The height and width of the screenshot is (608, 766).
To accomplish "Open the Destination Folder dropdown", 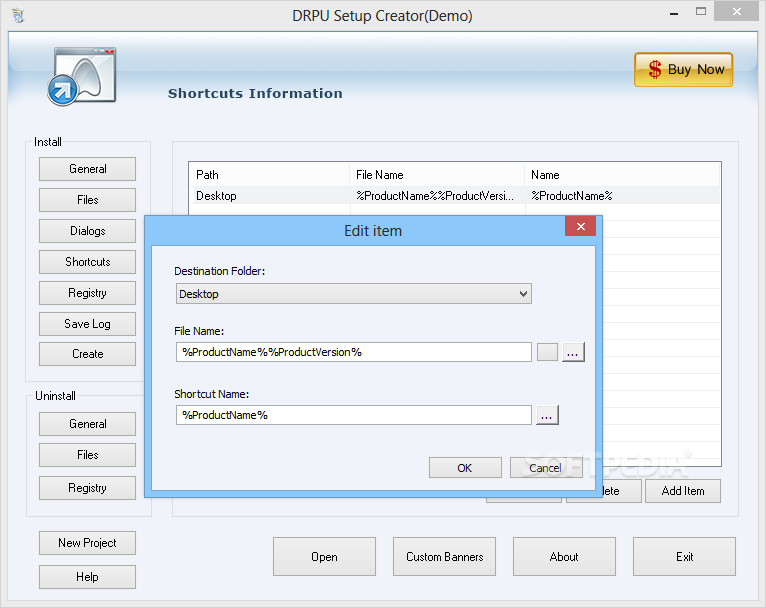I will [354, 294].
